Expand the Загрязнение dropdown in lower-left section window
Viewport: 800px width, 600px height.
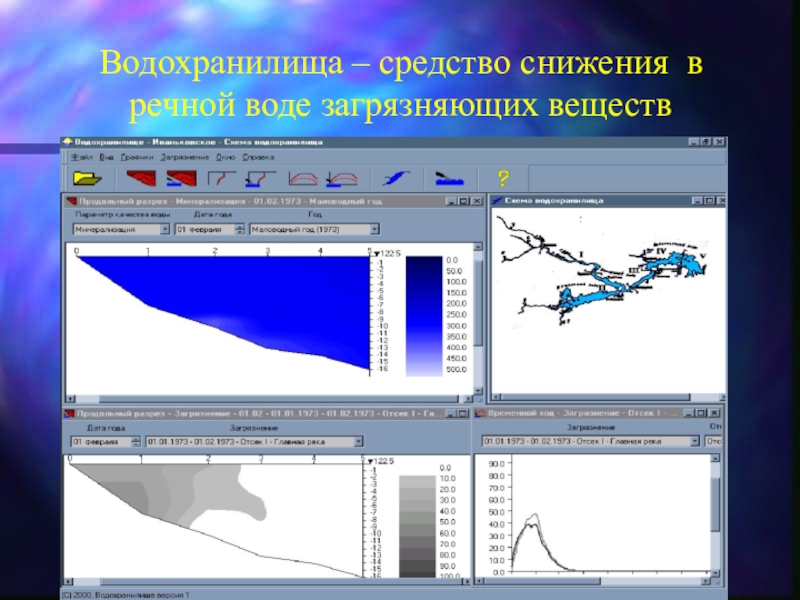pos(358,442)
